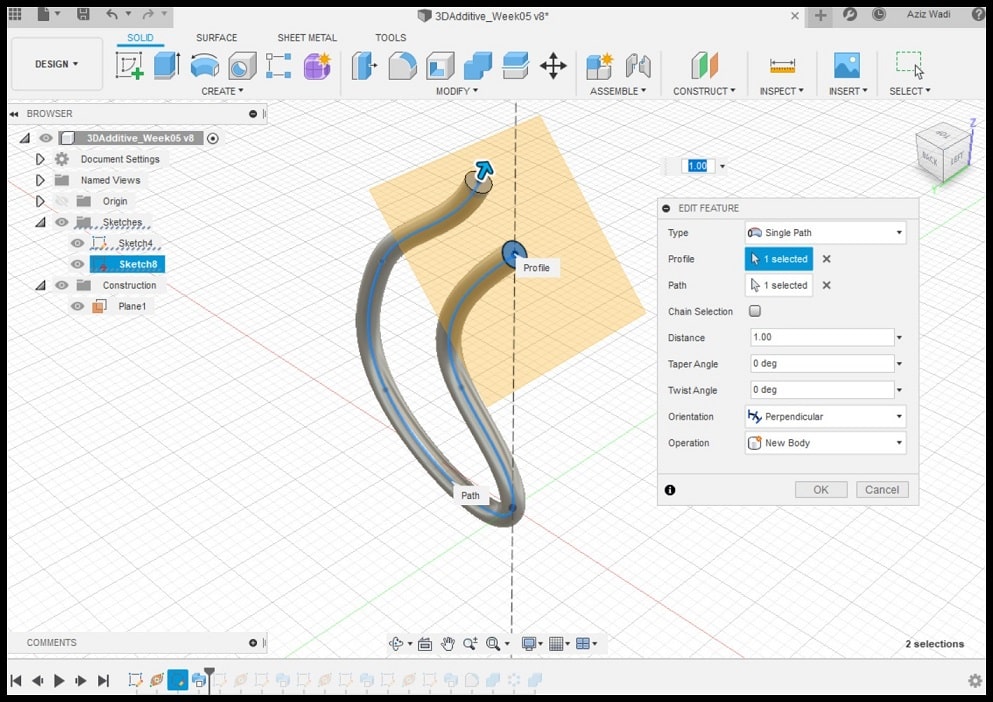This screenshot has height=702, width=993.
Task: Select the Extrude tool in Create
Action: click(166, 66)
